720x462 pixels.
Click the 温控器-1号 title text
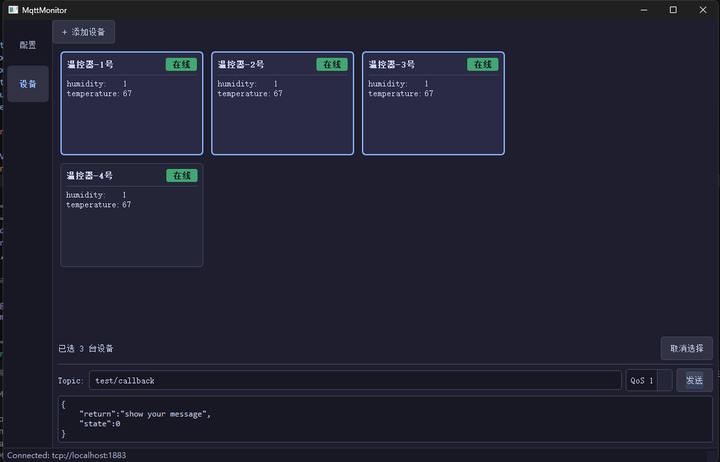pos(90,64)
